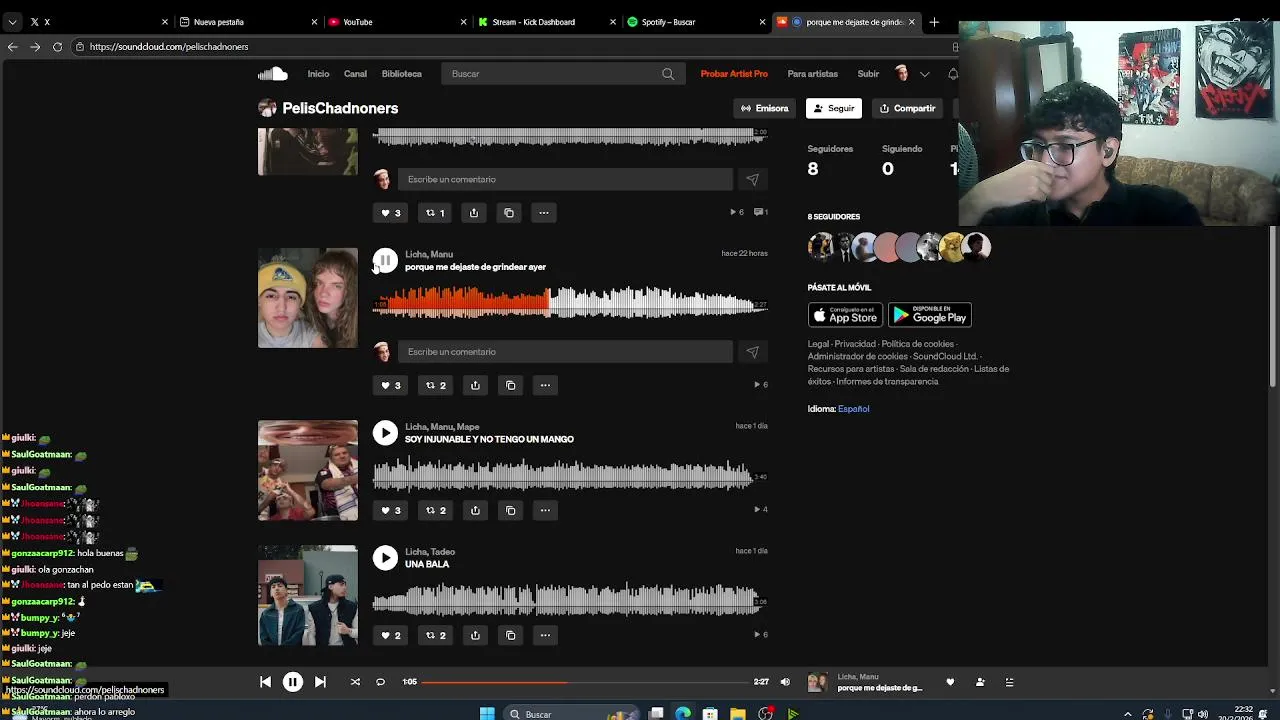
Task: Open the Inicio nav item
Action: click(x=318, y=74)
